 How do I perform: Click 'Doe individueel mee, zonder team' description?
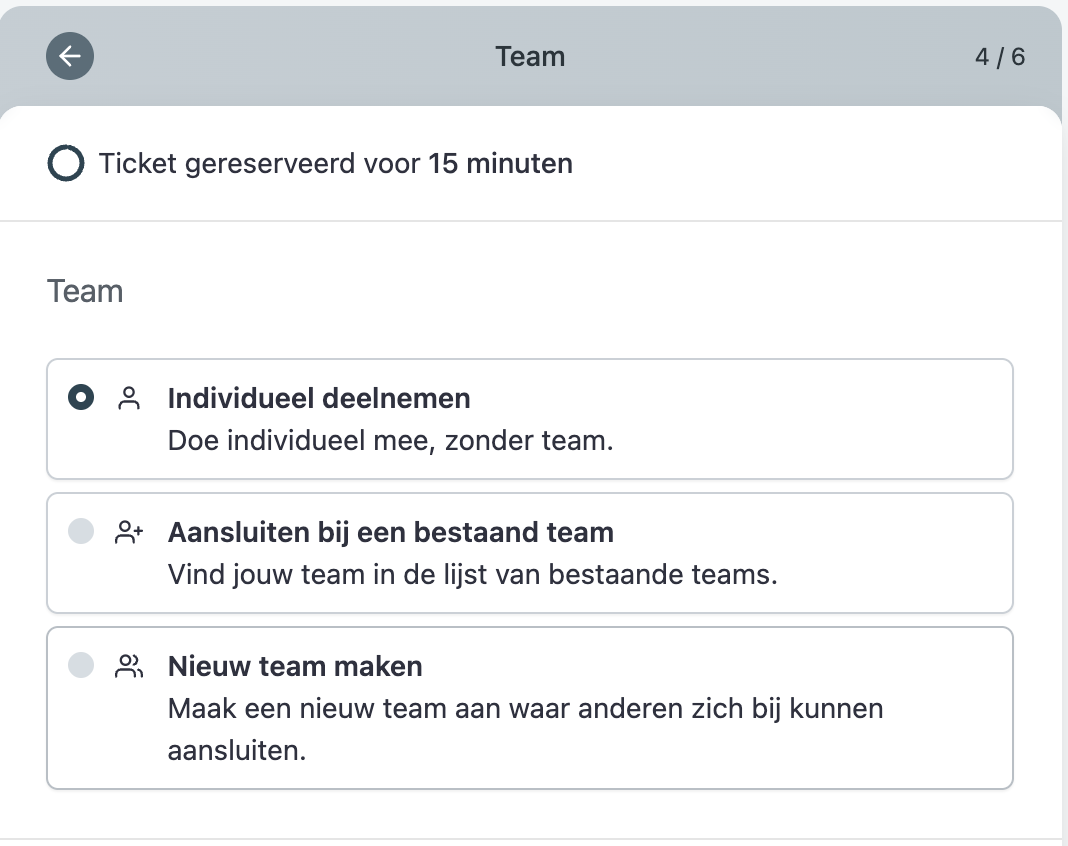(x=390, y=440)
